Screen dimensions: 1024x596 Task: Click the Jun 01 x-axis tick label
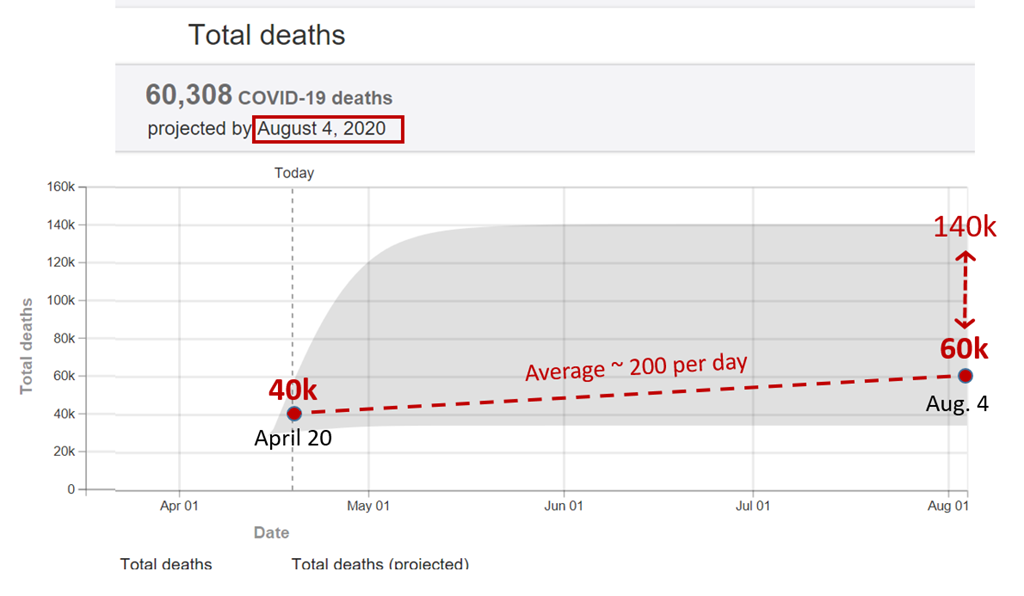pyautogui.click(x=564, y=506)
